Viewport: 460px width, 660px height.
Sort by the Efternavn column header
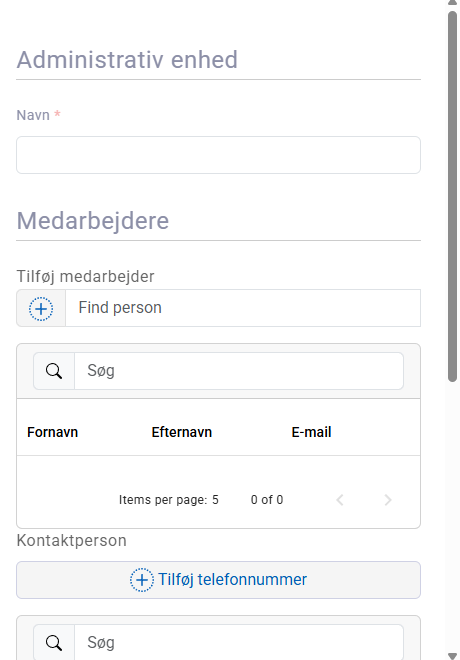(x=182, y=432)
